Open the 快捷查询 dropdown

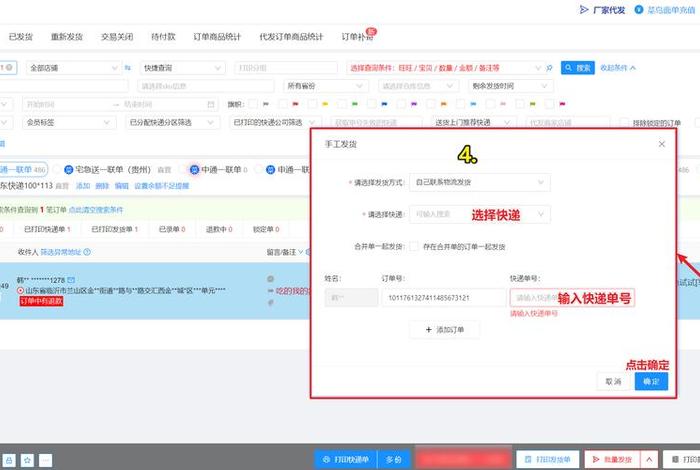pos(182,68)
